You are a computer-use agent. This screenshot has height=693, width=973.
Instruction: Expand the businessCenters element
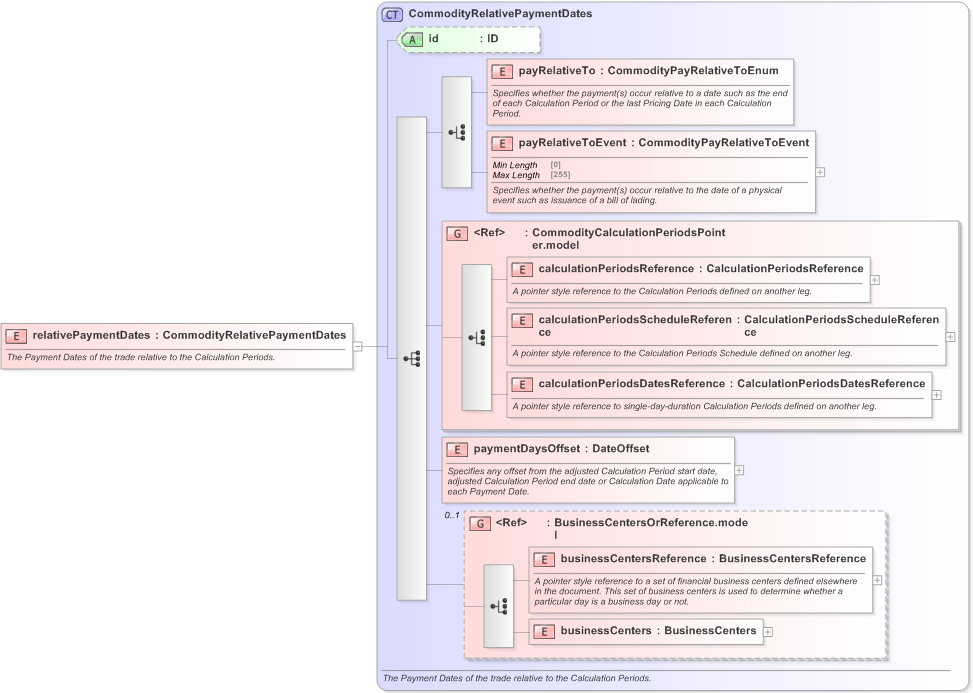click(x=768, y=632)
